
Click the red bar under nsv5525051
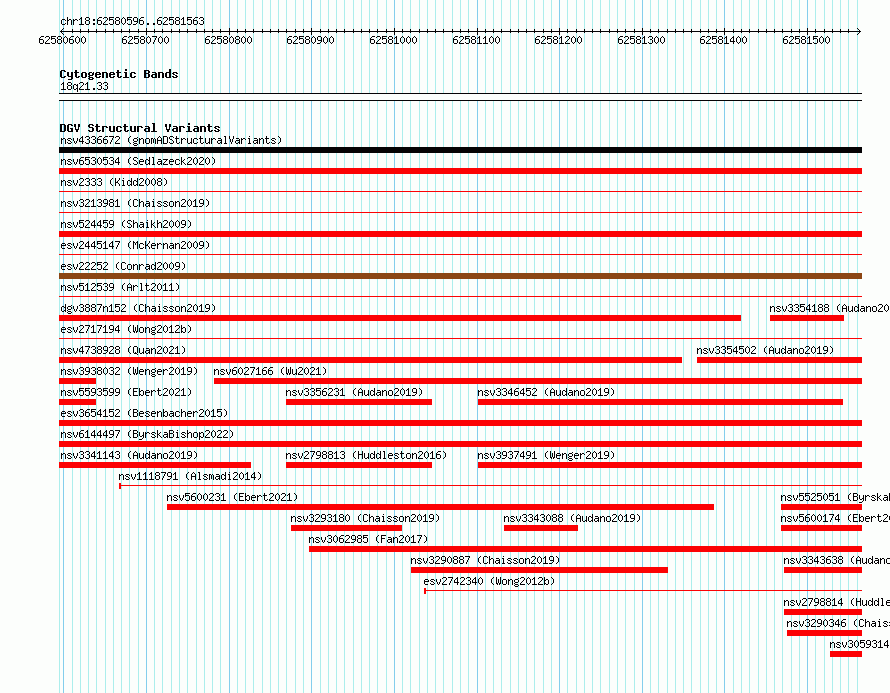tap(821, 507)
